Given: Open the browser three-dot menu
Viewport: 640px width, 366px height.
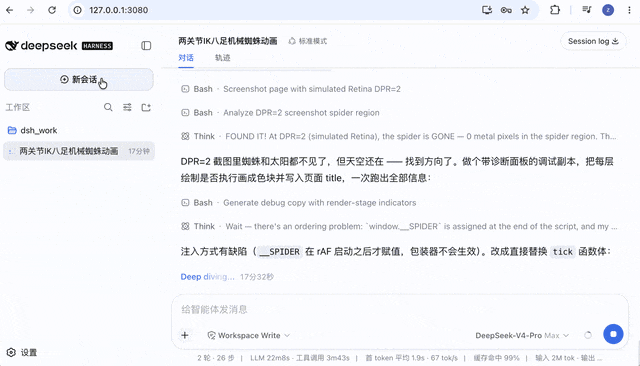Looking at the screenshot, I should point(629,10).
